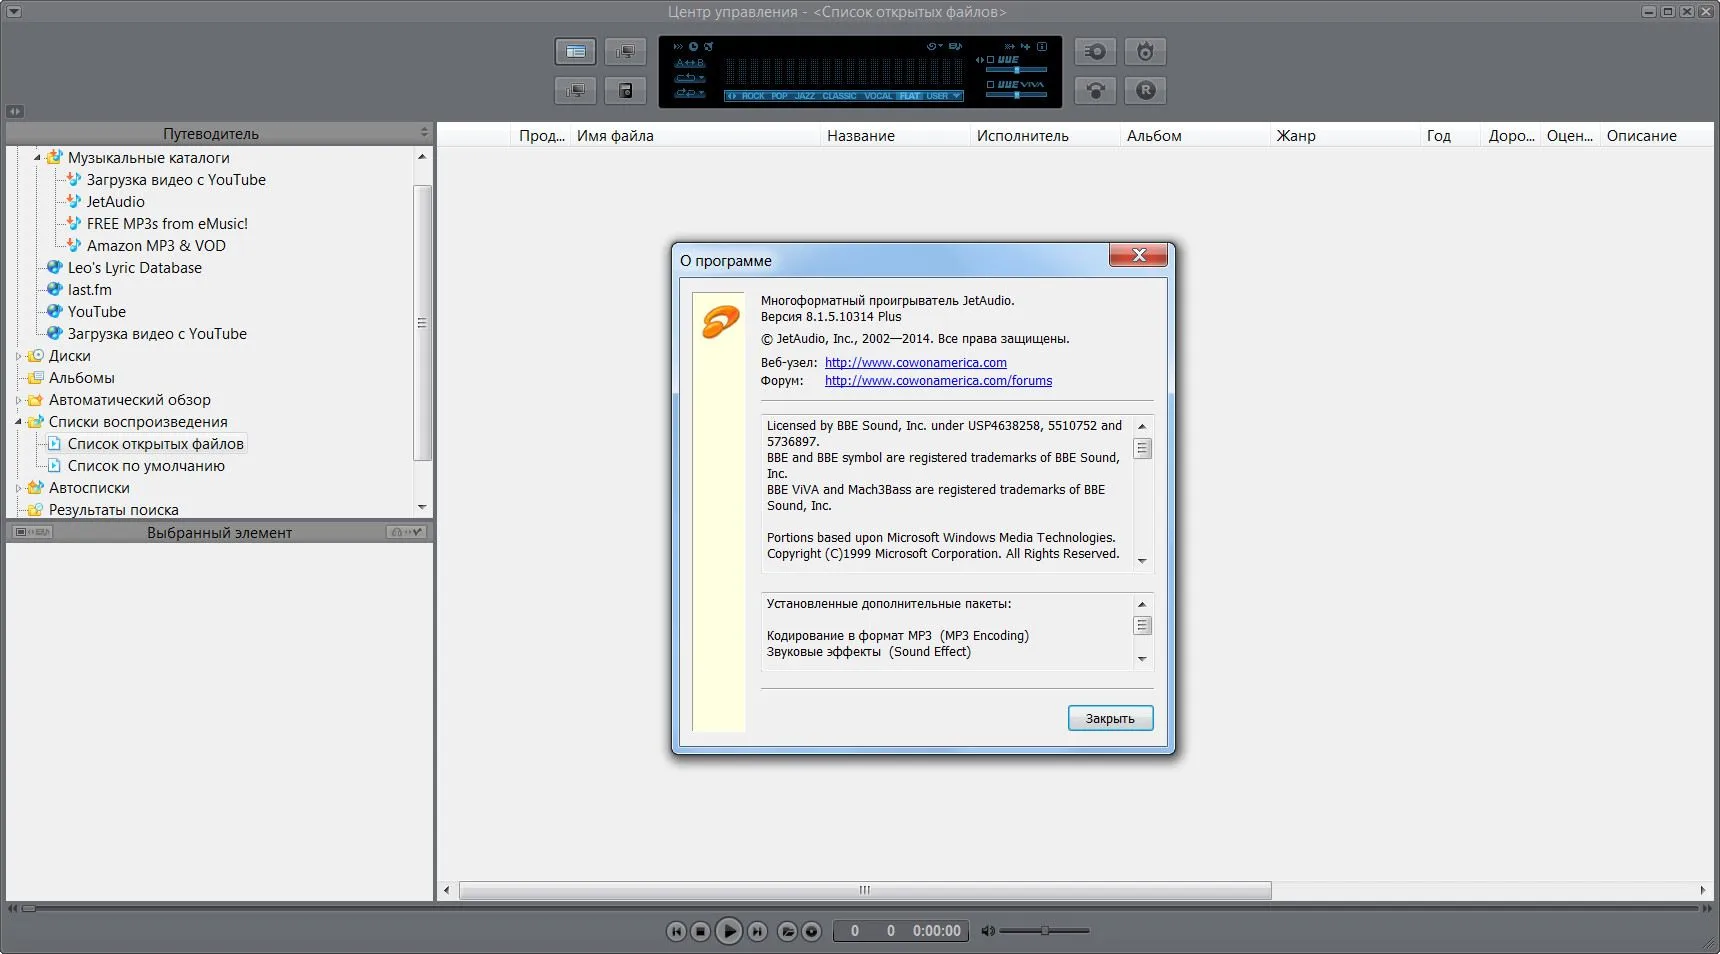Adjust the BBE ViVA level slider
Screen dimensions: 1720x954
[1016, 95]
